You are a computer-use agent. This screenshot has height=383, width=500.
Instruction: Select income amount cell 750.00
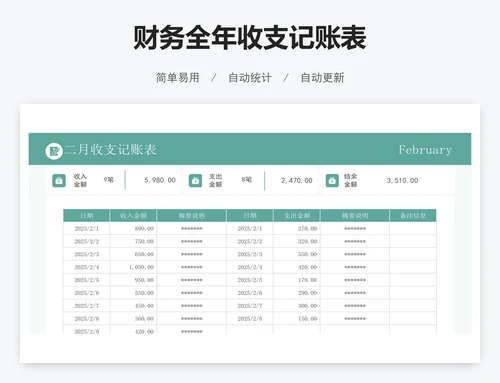pos(133,241)
